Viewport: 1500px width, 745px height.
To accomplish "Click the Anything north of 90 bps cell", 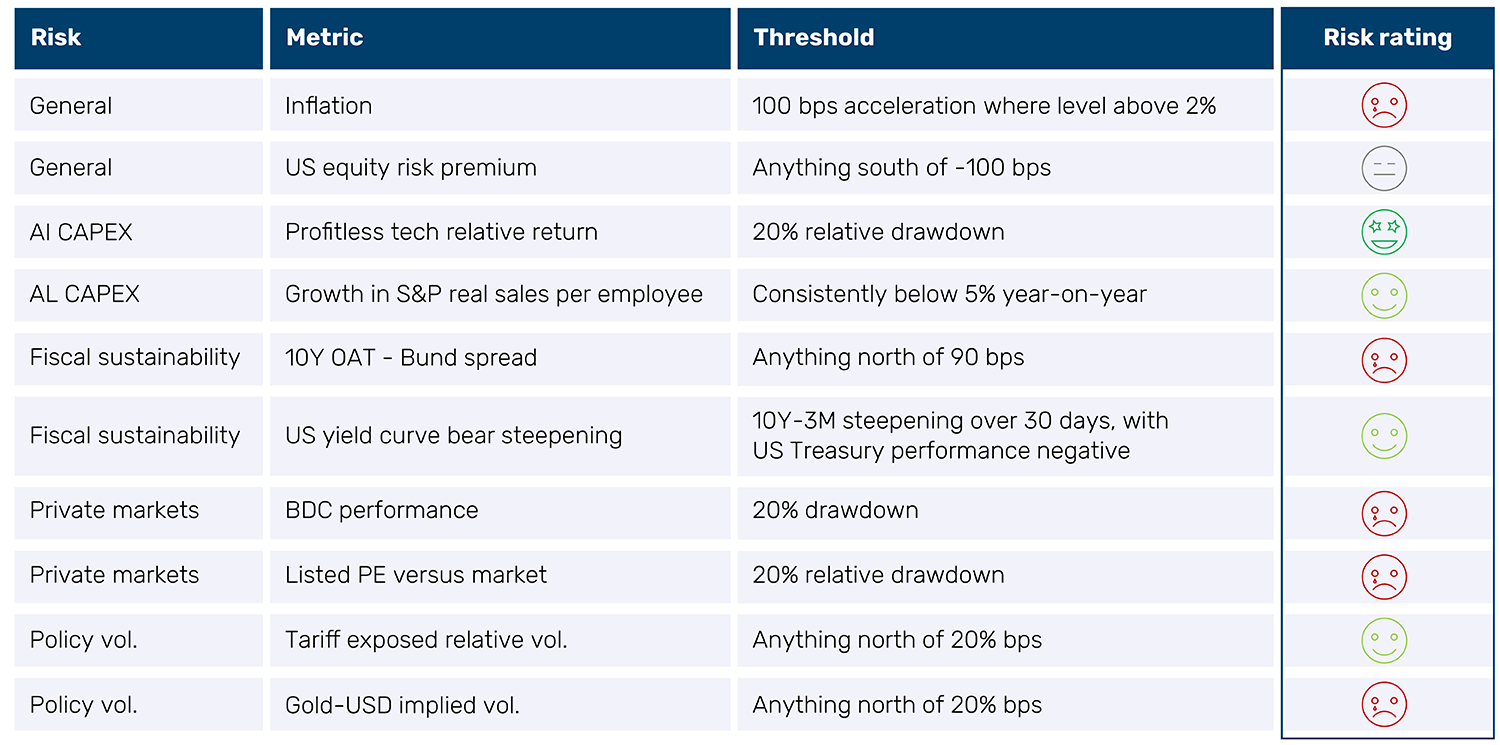I will [x=888, y=358].
